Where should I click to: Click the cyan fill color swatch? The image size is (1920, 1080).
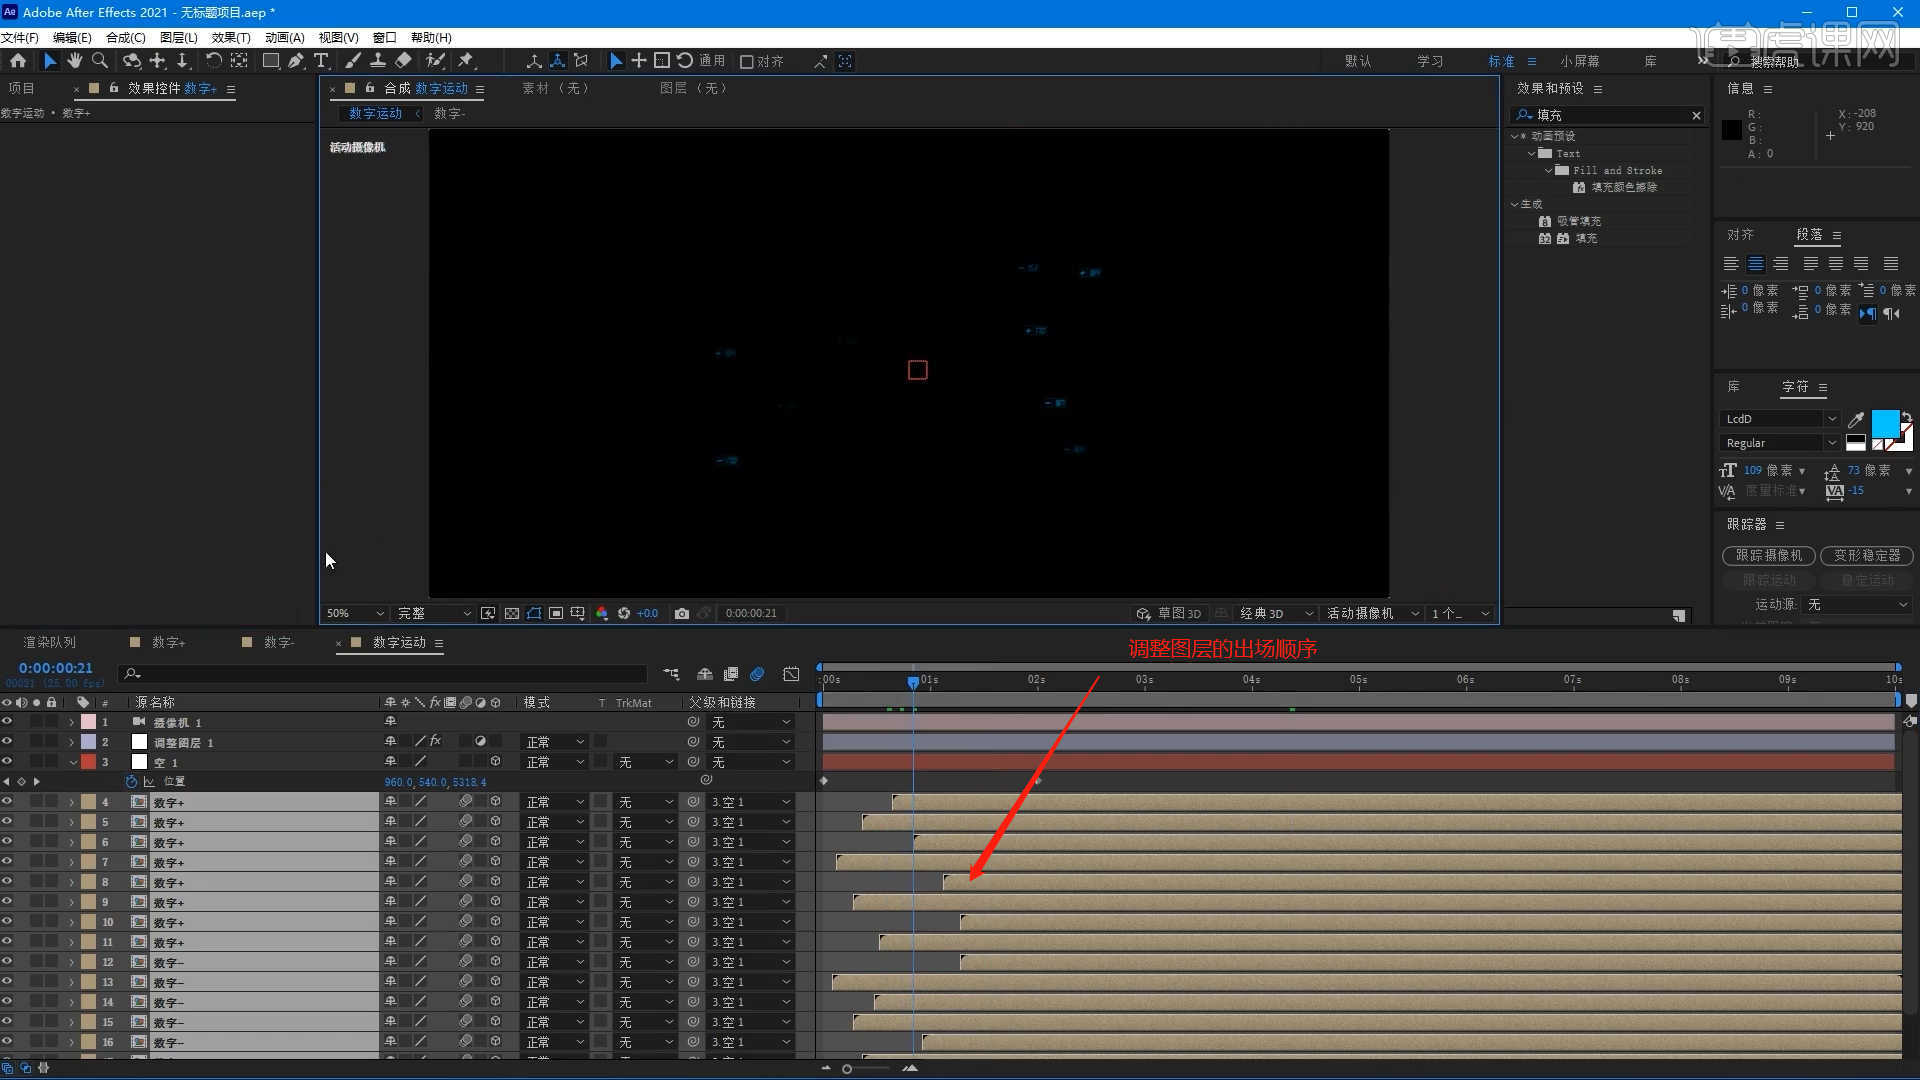click(x=1884, y=423)
